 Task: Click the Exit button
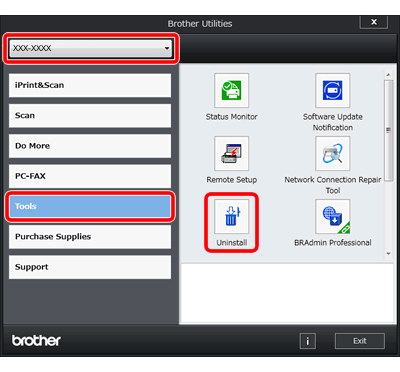[360, 341]
